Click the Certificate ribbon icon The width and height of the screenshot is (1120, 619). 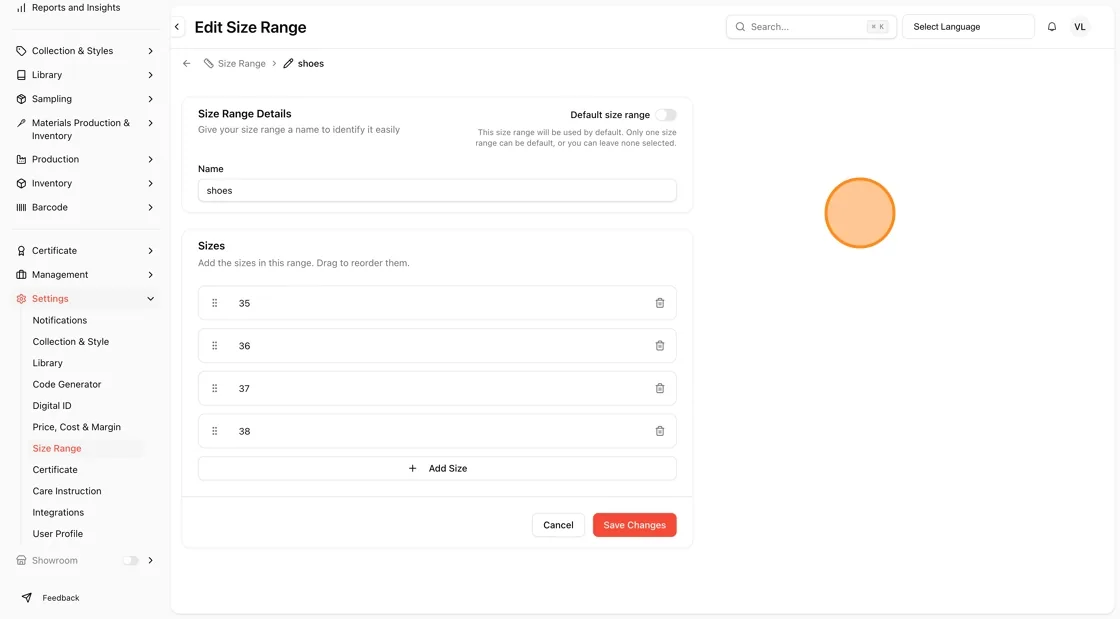click(21, 251)
